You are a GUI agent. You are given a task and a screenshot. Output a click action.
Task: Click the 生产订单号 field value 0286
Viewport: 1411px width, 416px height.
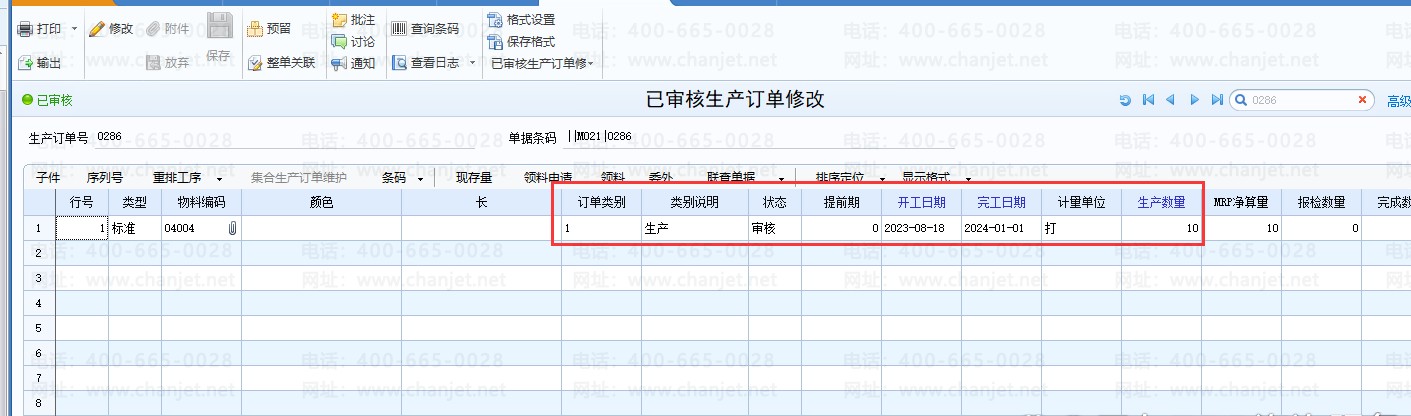click(x=110, y=136)
